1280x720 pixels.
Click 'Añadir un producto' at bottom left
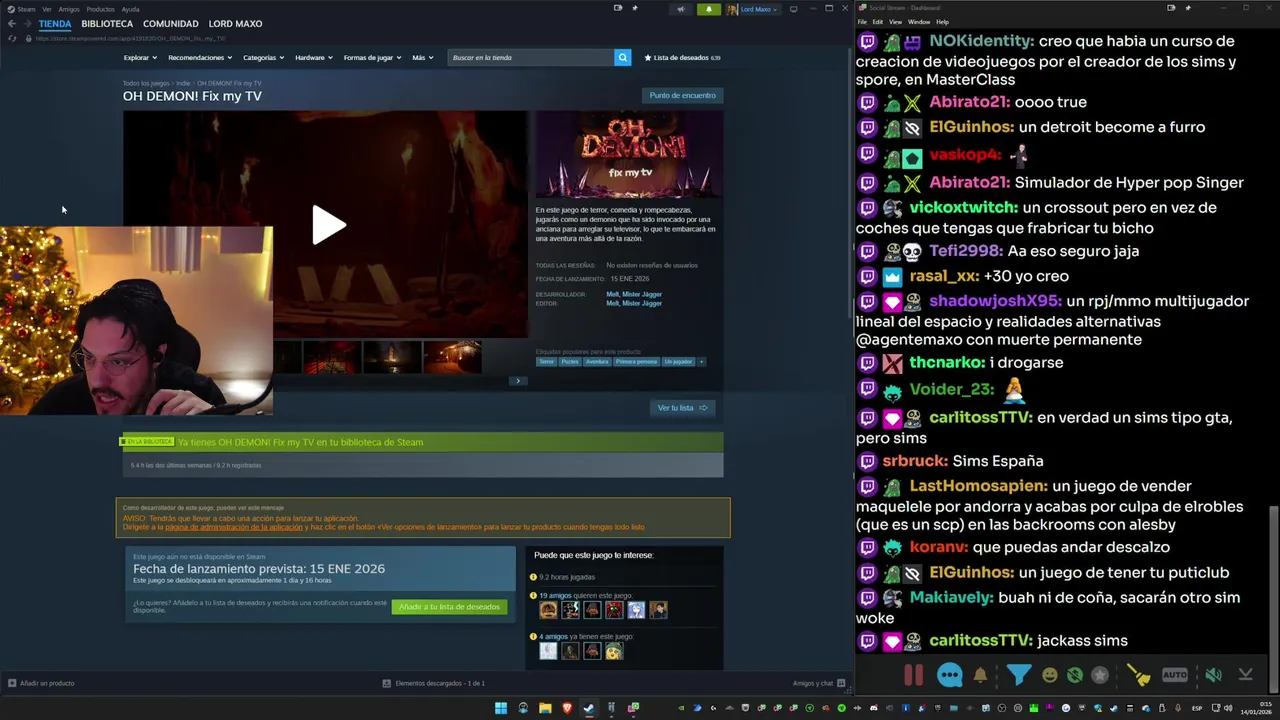pos(41,683)
